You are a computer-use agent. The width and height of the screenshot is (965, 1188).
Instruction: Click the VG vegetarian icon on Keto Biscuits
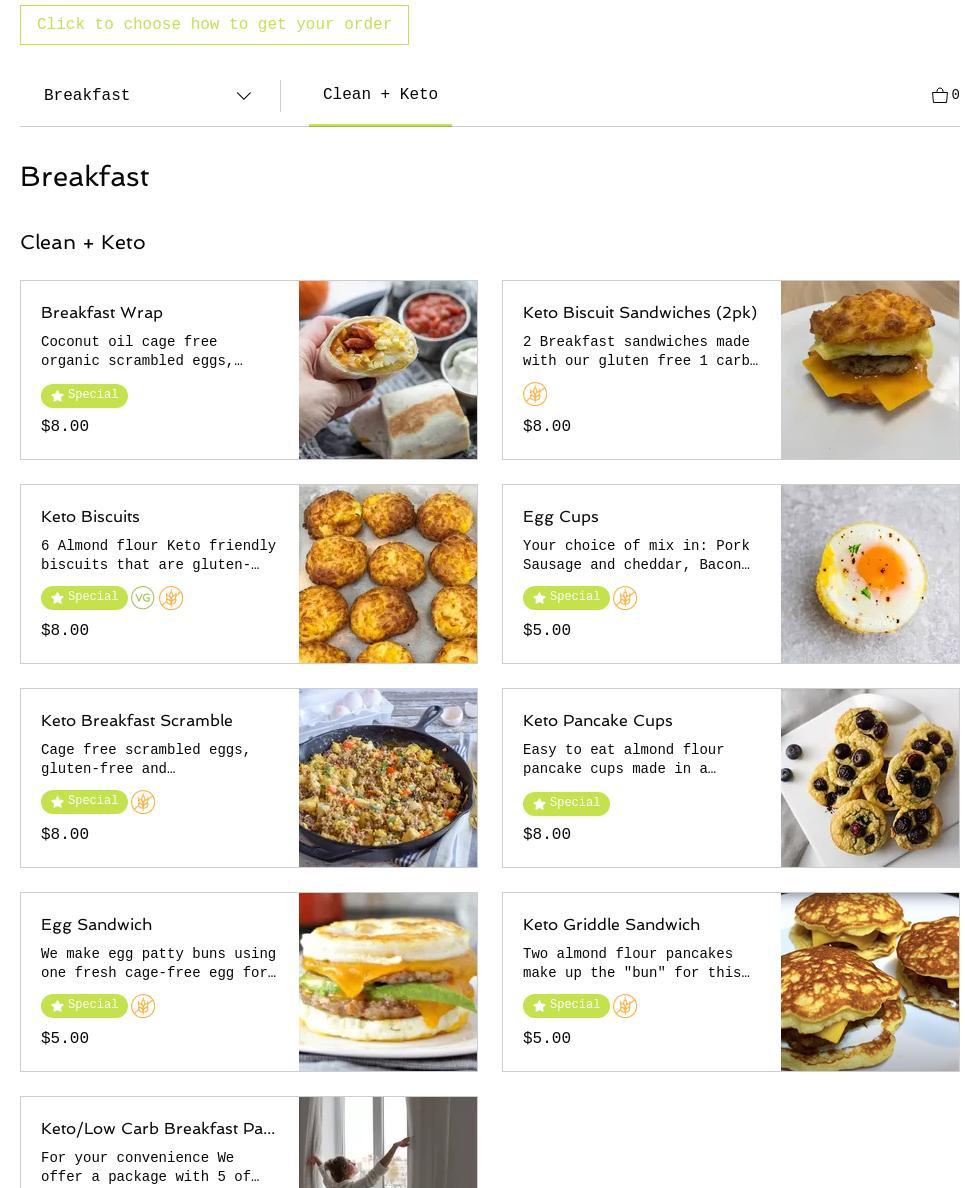(x=143, y=598)
